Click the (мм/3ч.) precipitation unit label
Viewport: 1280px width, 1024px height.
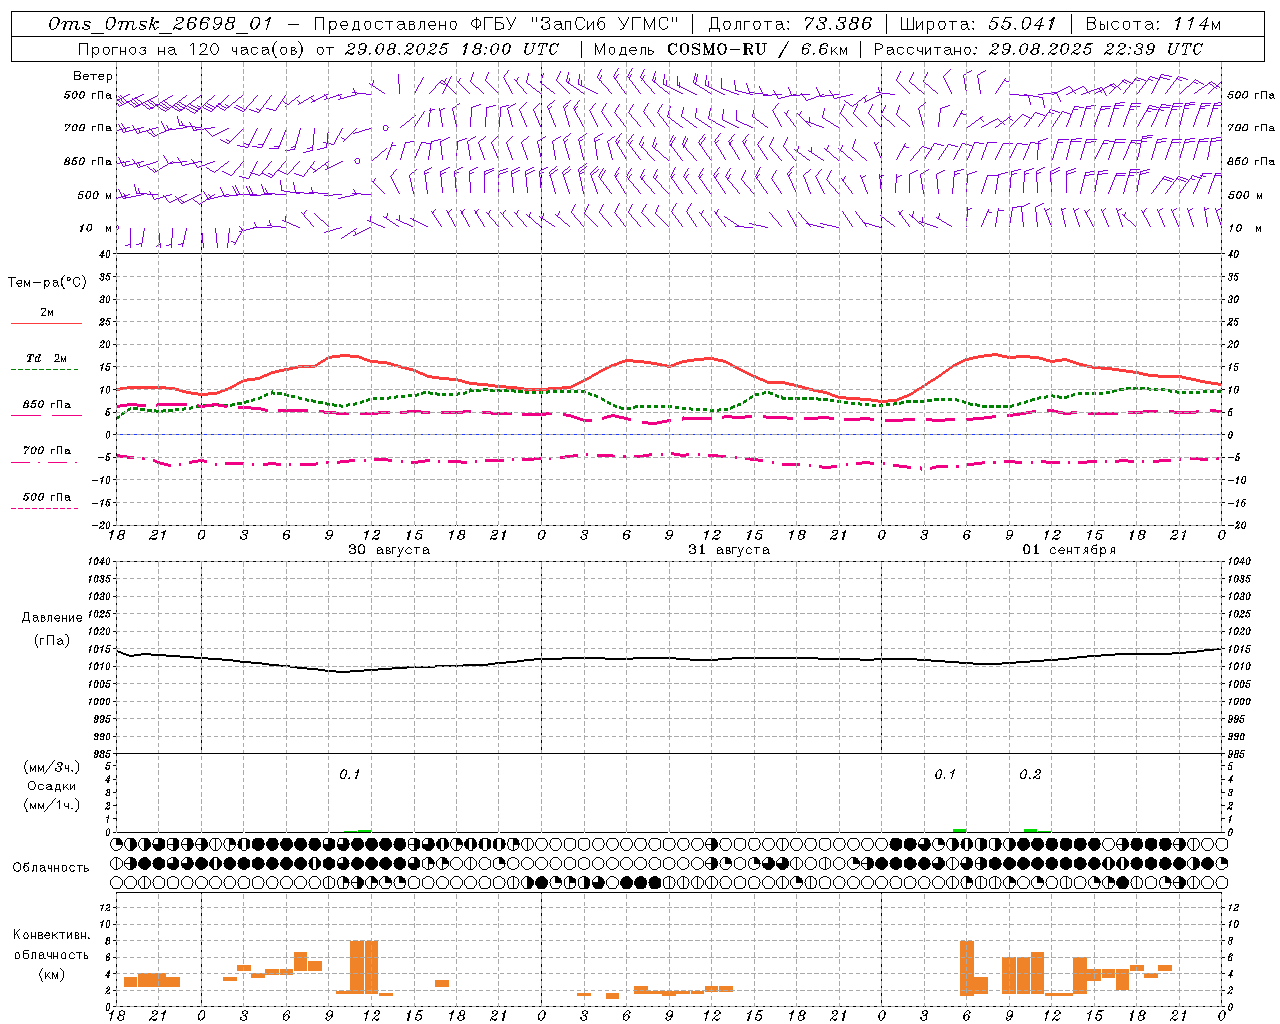pyautogui.click(x=51, y=768)
